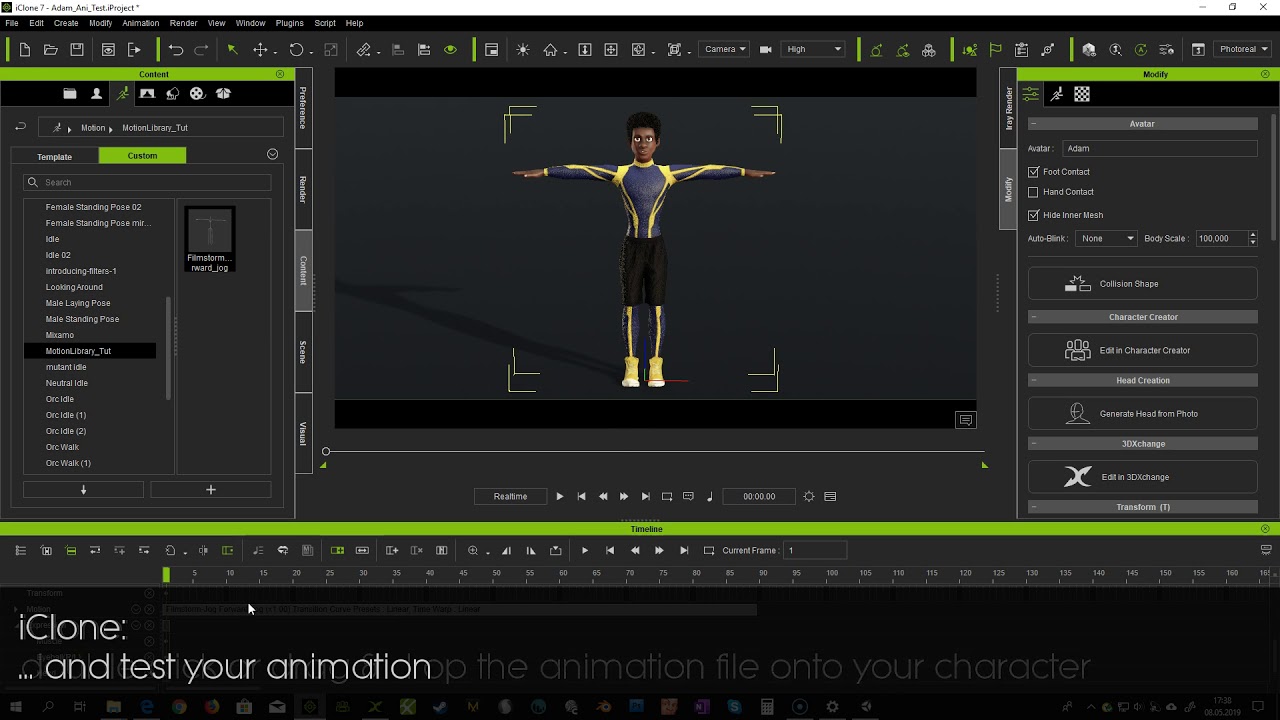1280x720 pixels.
Task: Create a new project via toolbar icon
Action: (x=25, y=49)
